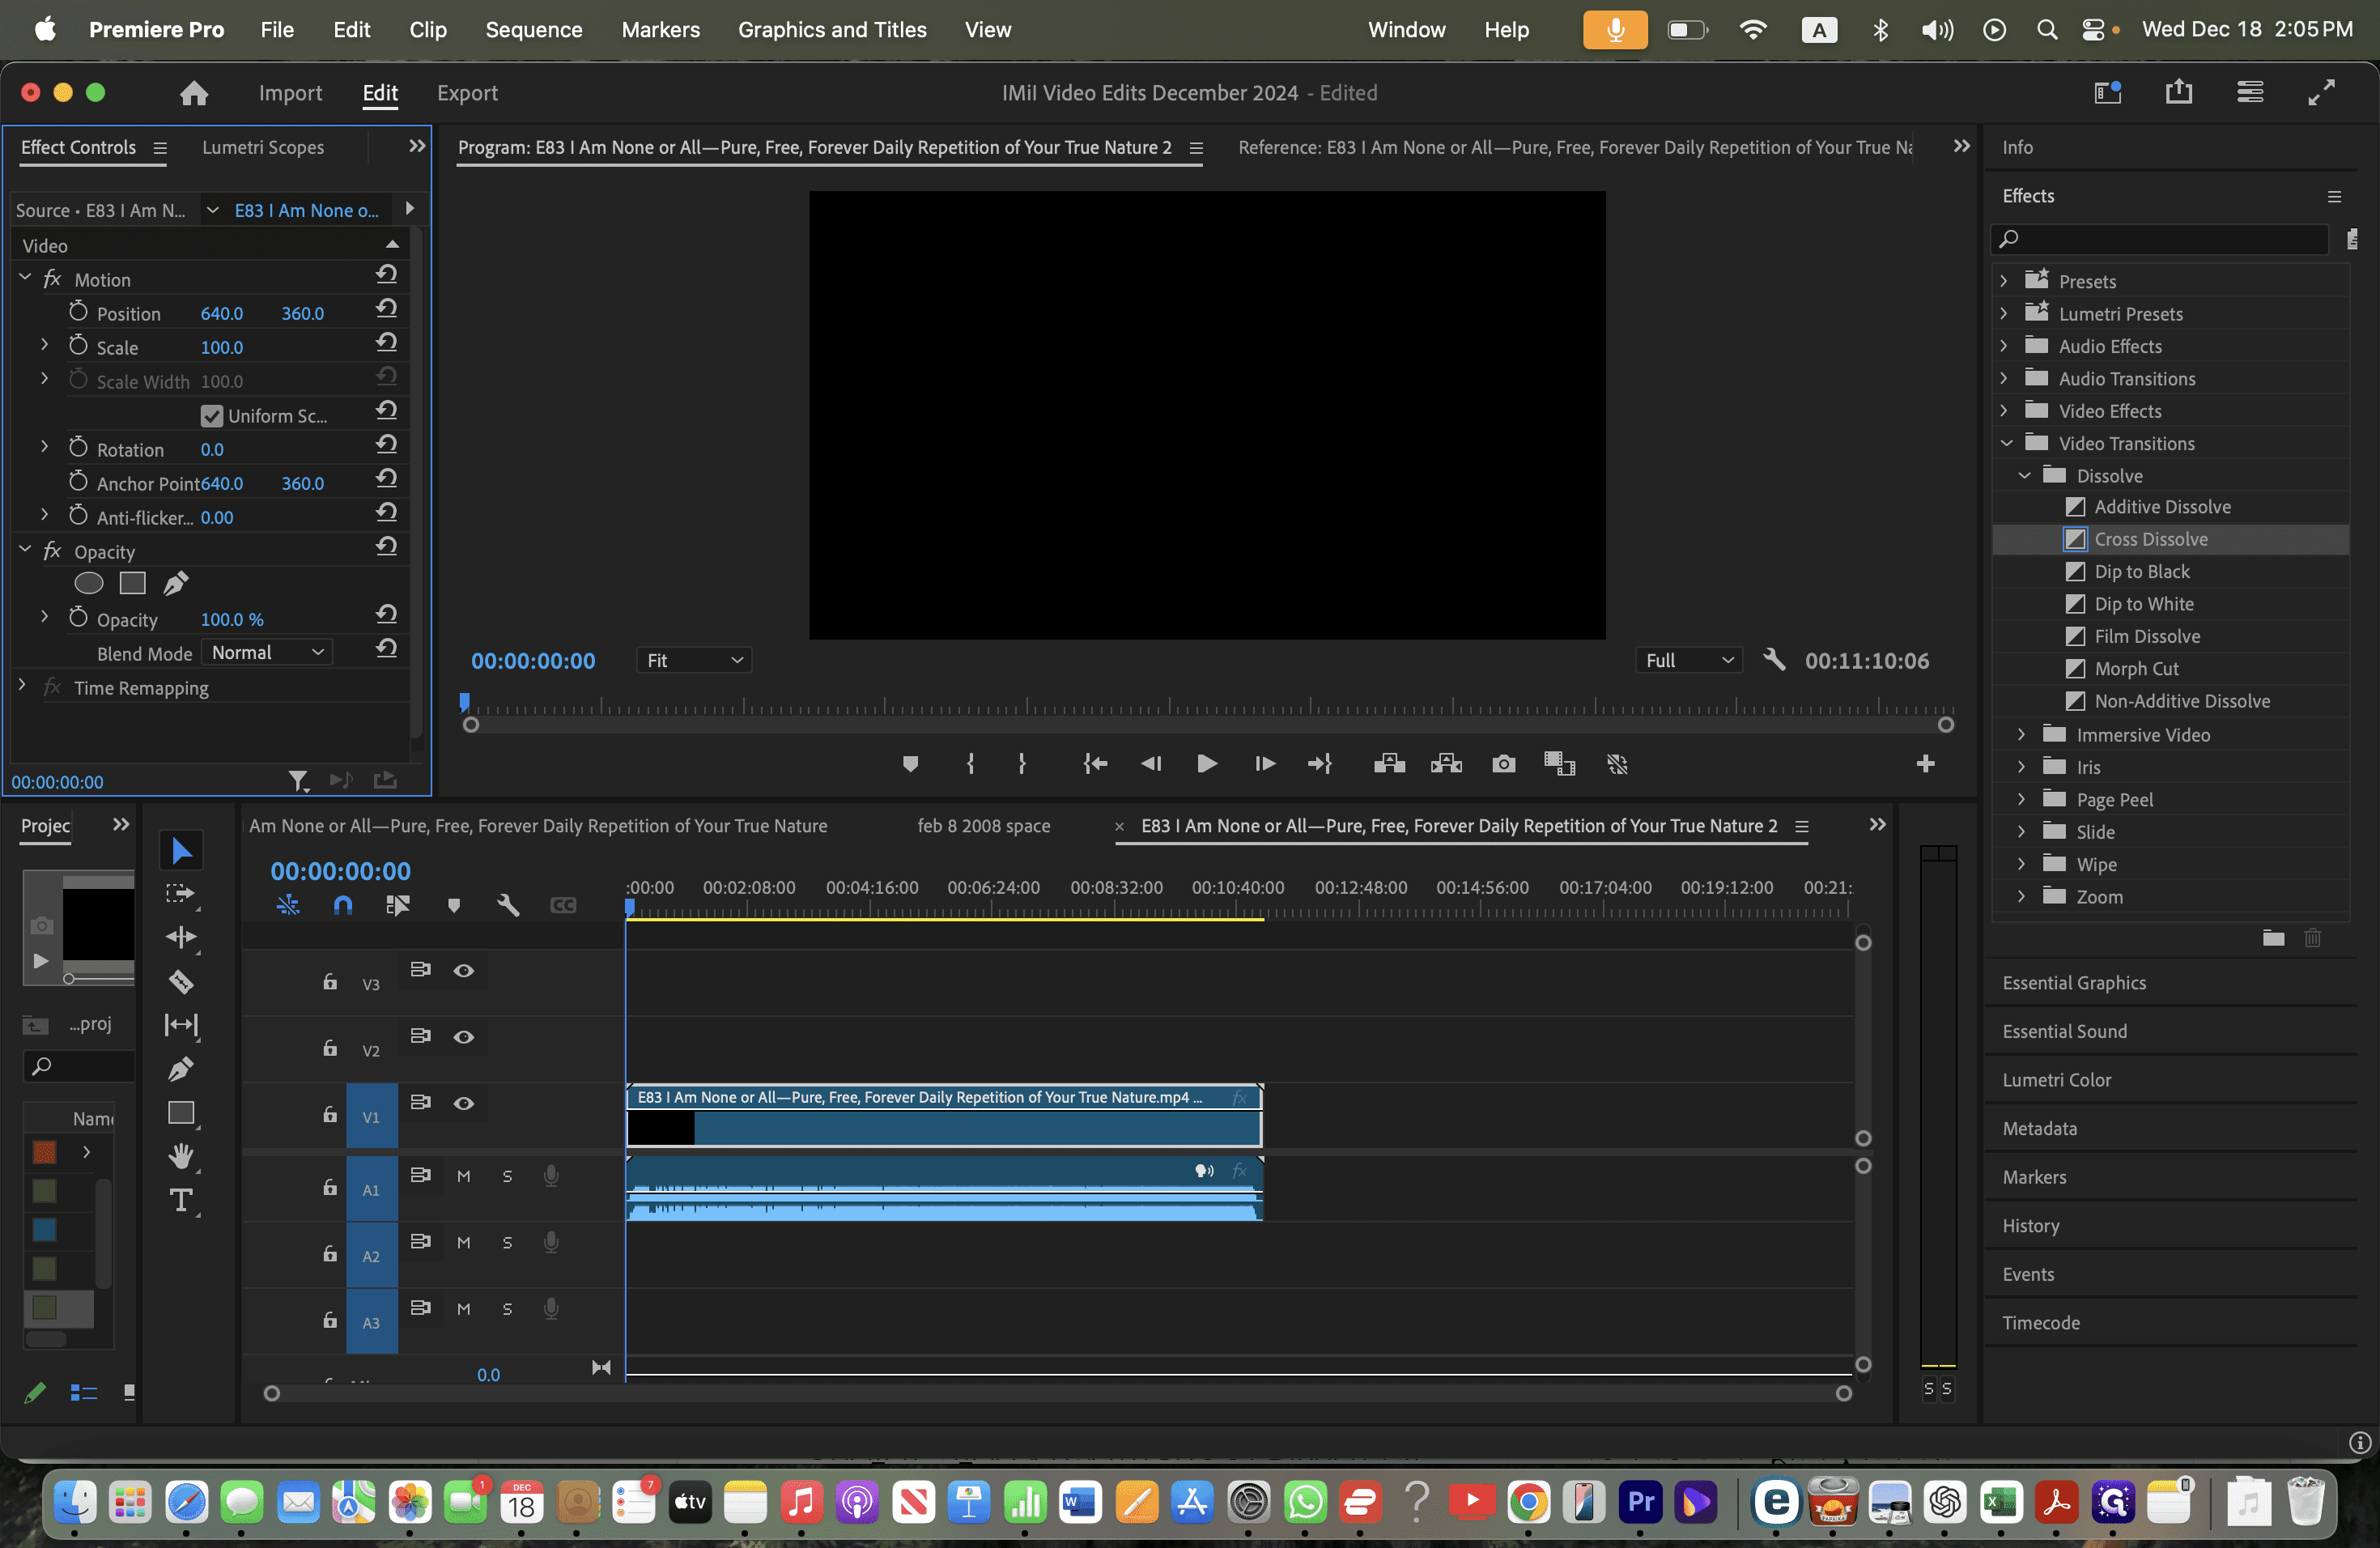Open timeline wrench display settings
Screen dimensions: 2380x1548
508,905
